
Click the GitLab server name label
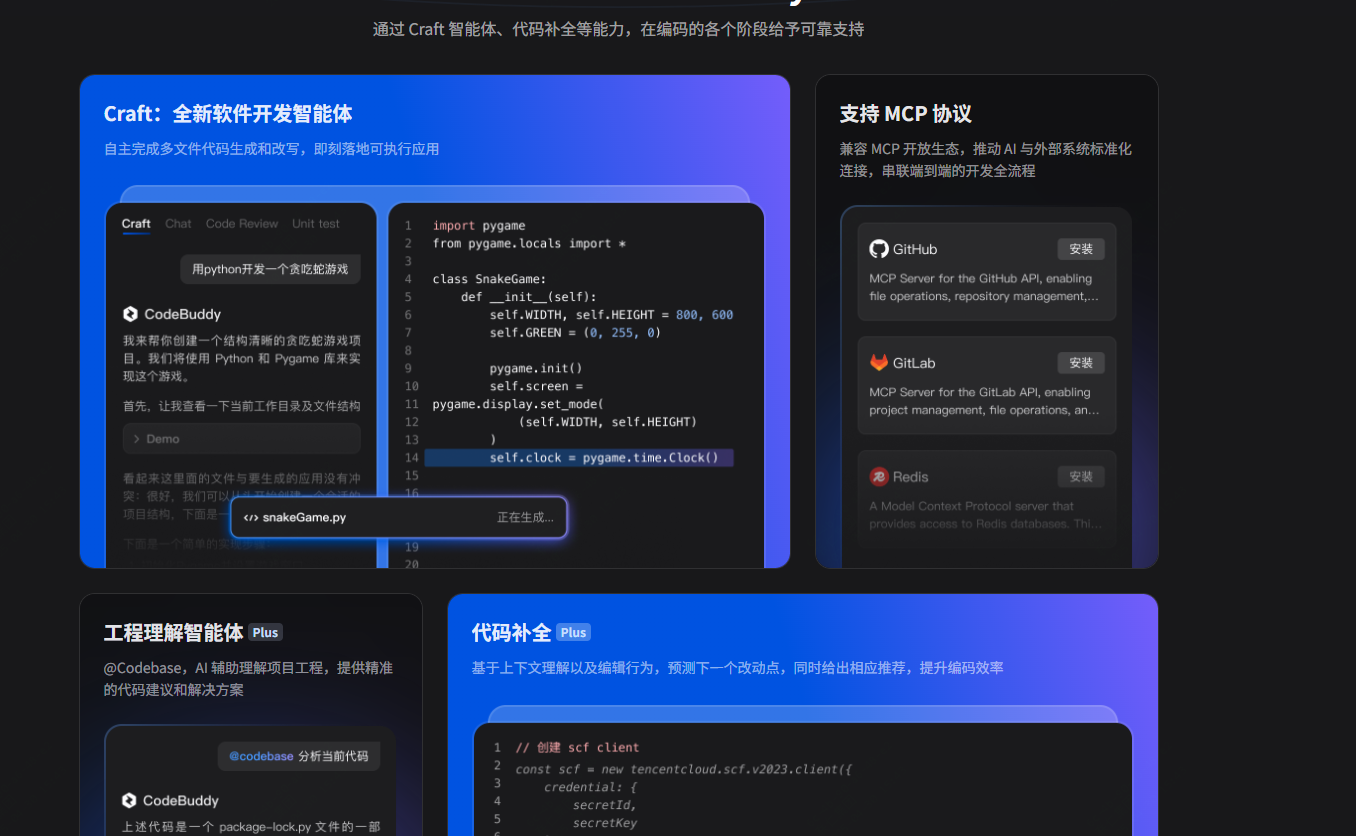click(x=914, y=363)
